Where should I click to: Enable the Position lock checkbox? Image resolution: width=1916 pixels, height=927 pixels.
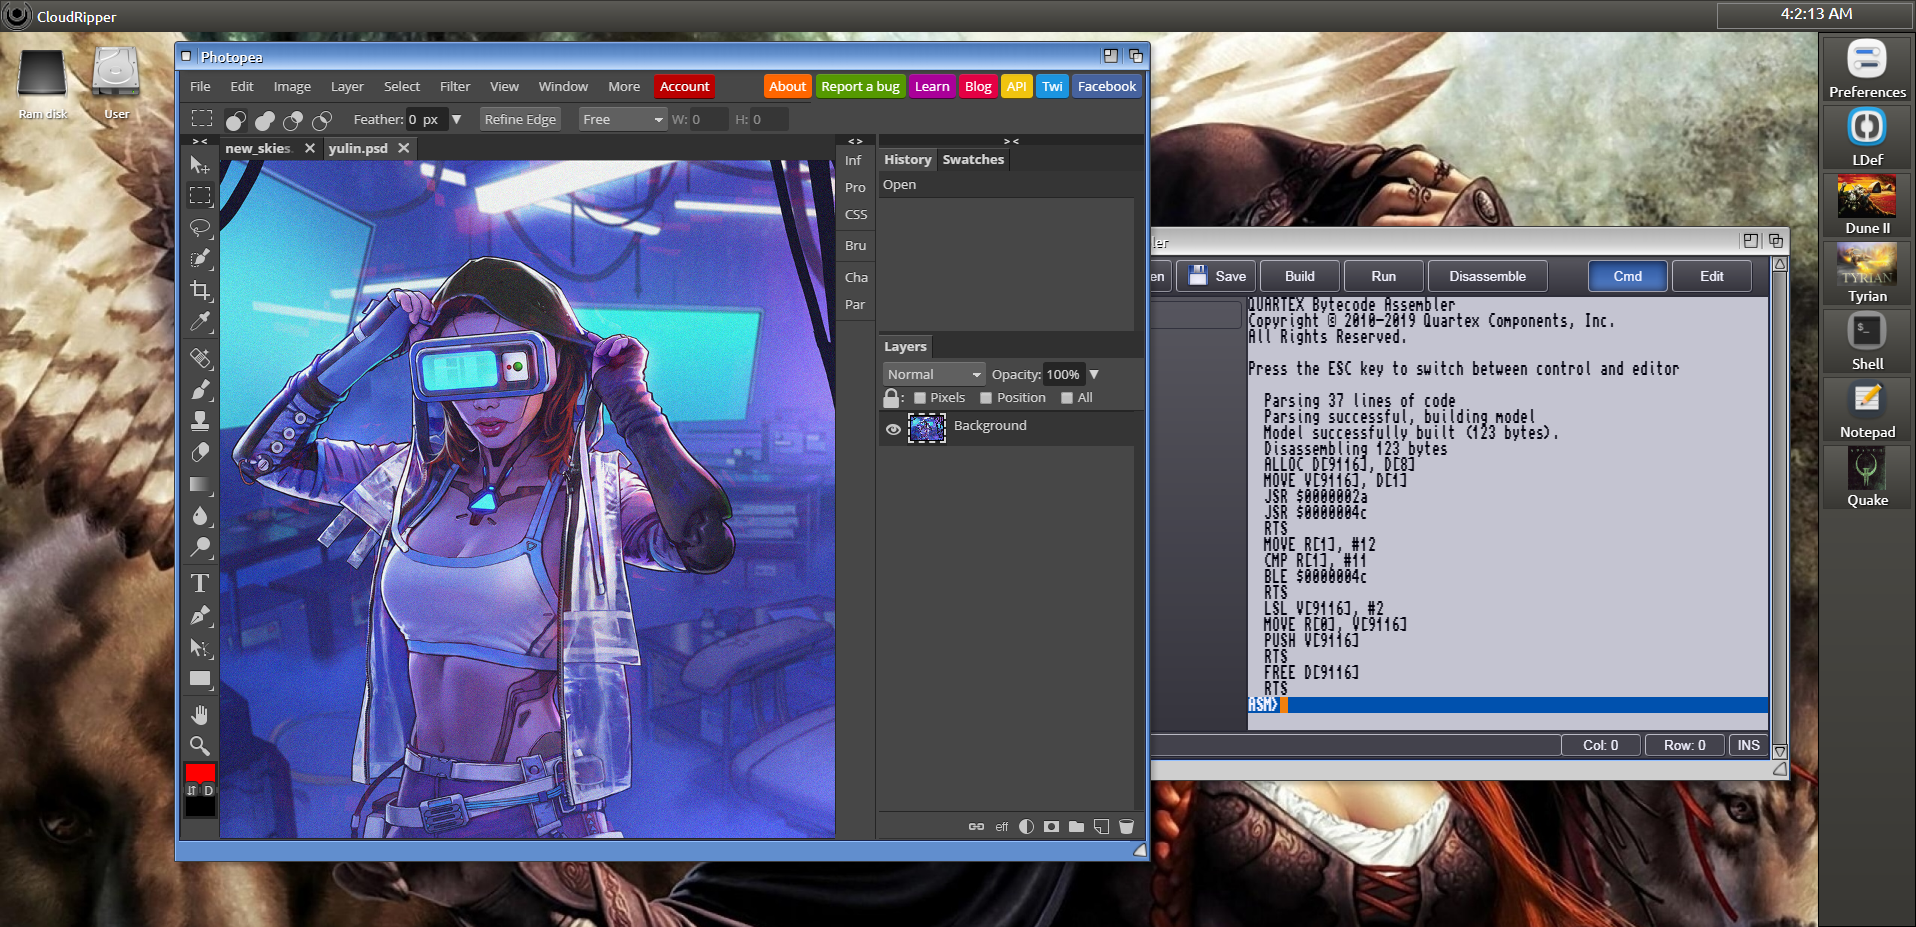point(986,398)
